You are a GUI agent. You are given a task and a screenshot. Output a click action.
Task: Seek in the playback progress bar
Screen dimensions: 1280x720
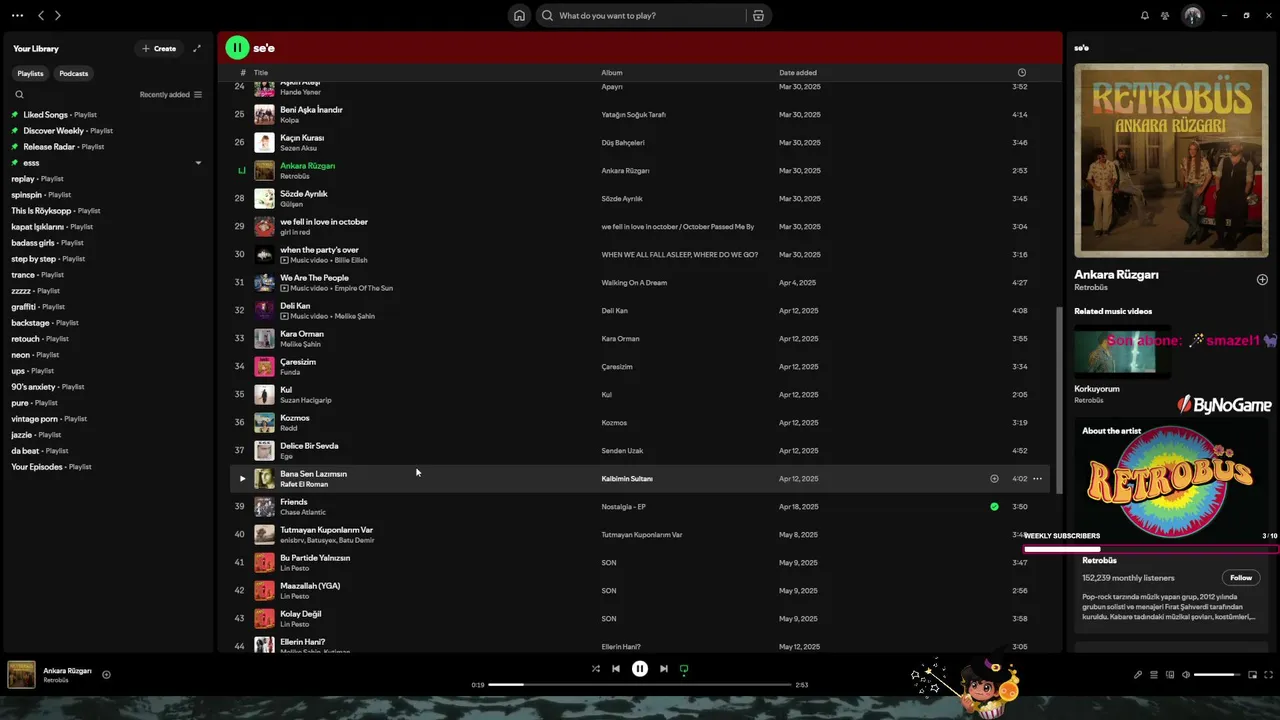pos(640,685)
